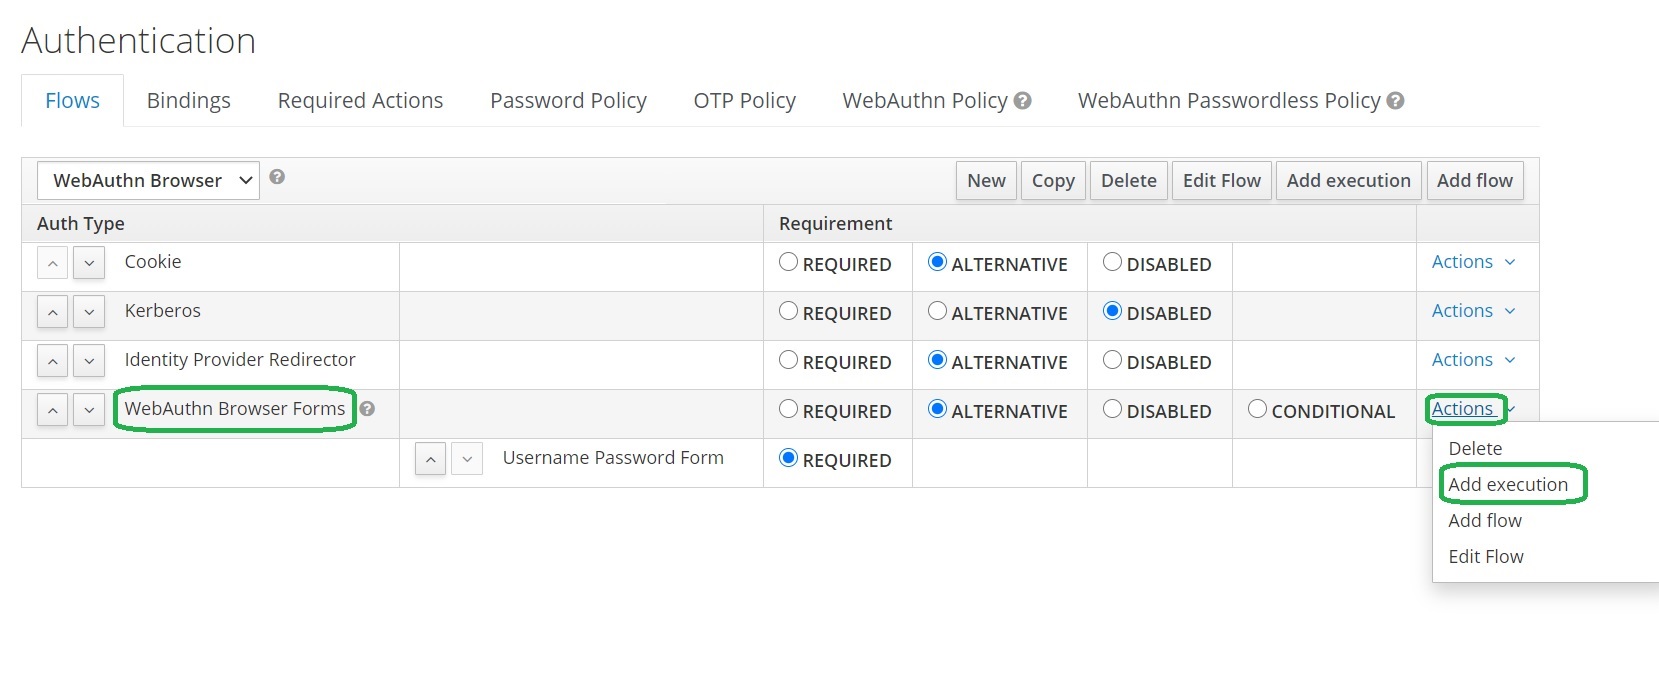Move Cookie execution down
Screen dimensions: 1659x685
point(89,263)
